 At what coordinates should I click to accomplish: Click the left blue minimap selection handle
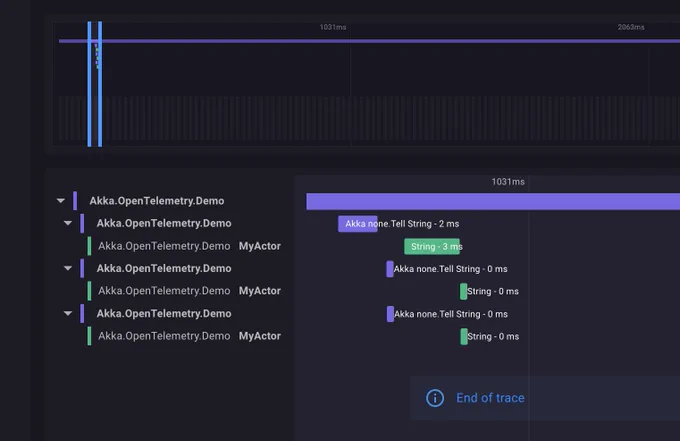point(89,84)
